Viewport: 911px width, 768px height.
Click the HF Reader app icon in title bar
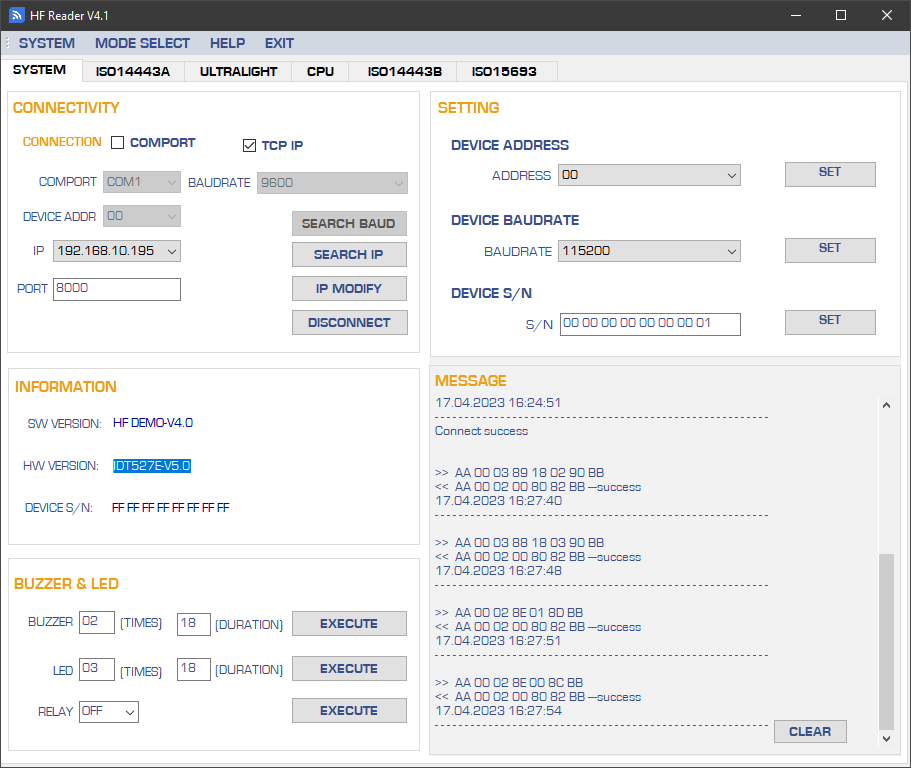pyautogui.click(x=17, y=15)
